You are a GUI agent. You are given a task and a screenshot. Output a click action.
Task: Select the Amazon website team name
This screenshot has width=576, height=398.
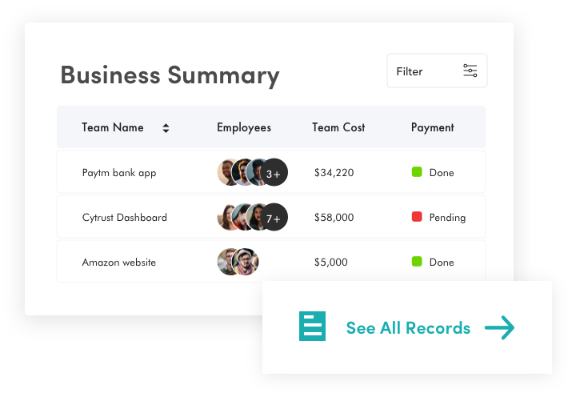coord(119,262)
